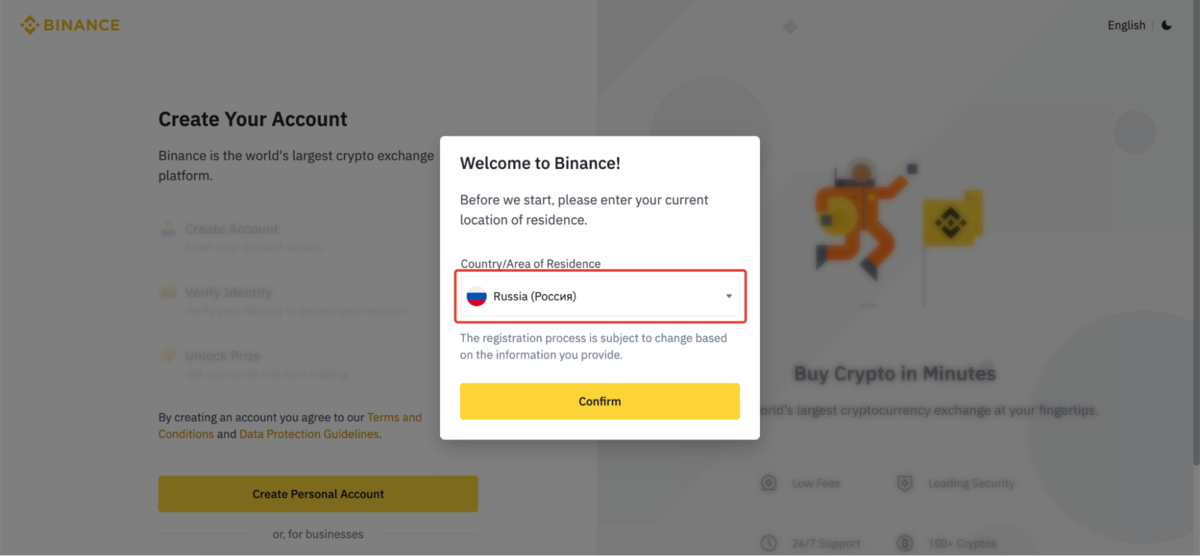This screenshot has height=556, width=1200.
Task: Click the 100+ Cryptos coin icon
Action: tap(905, 543)
